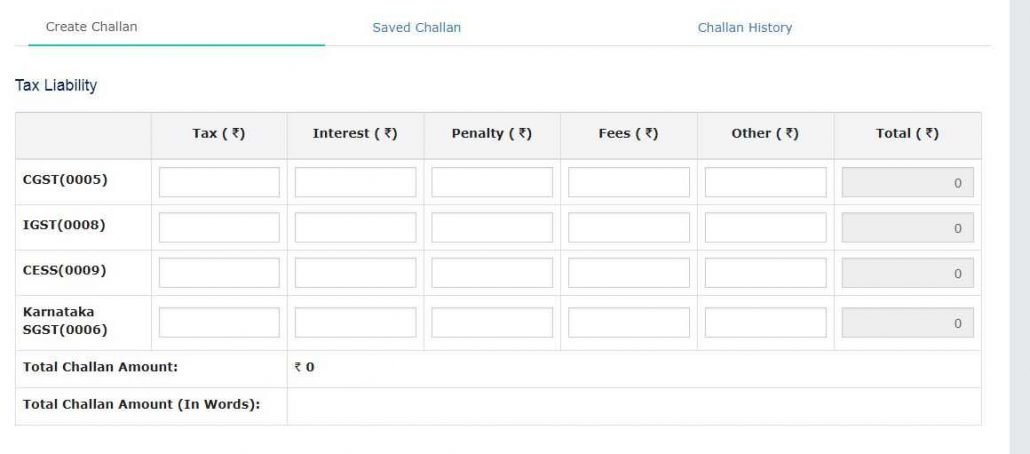
Task: Focus the Karnataka SGST Fees field
Action: tap(629, 322)
